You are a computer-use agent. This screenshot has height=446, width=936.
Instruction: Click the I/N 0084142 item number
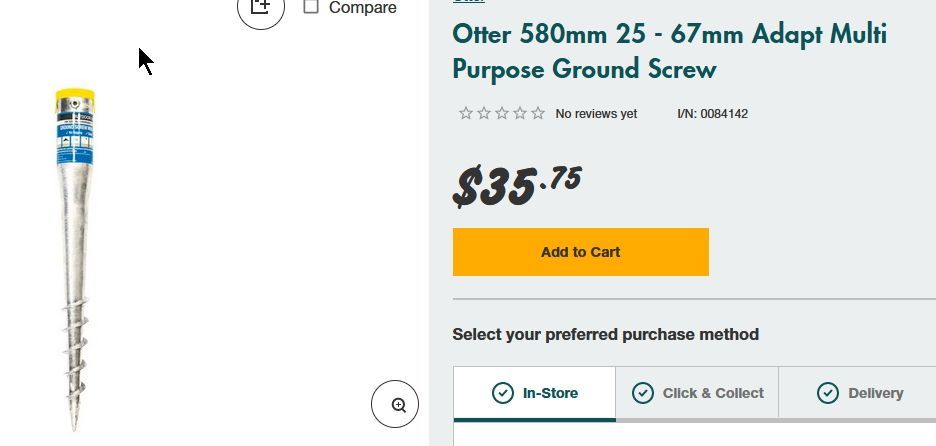(x=712, y=114)
